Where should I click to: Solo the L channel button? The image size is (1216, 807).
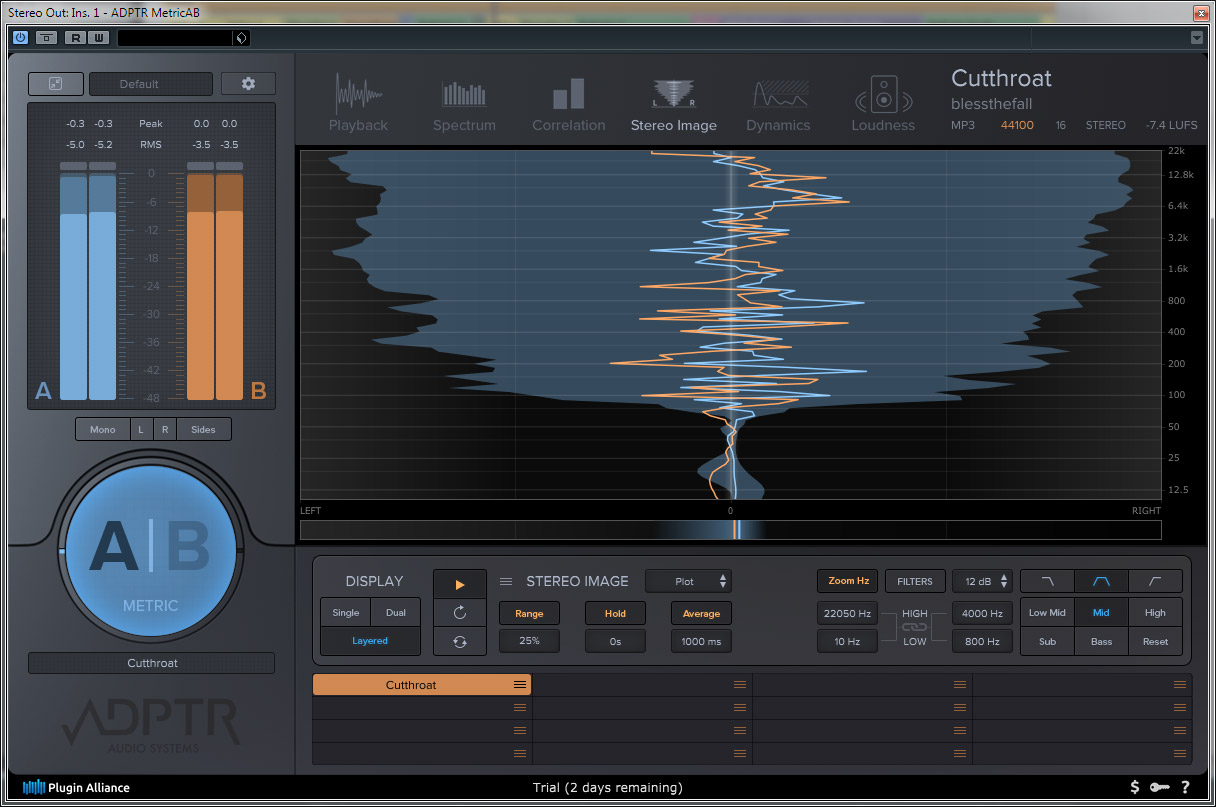(x=141, y=429)
